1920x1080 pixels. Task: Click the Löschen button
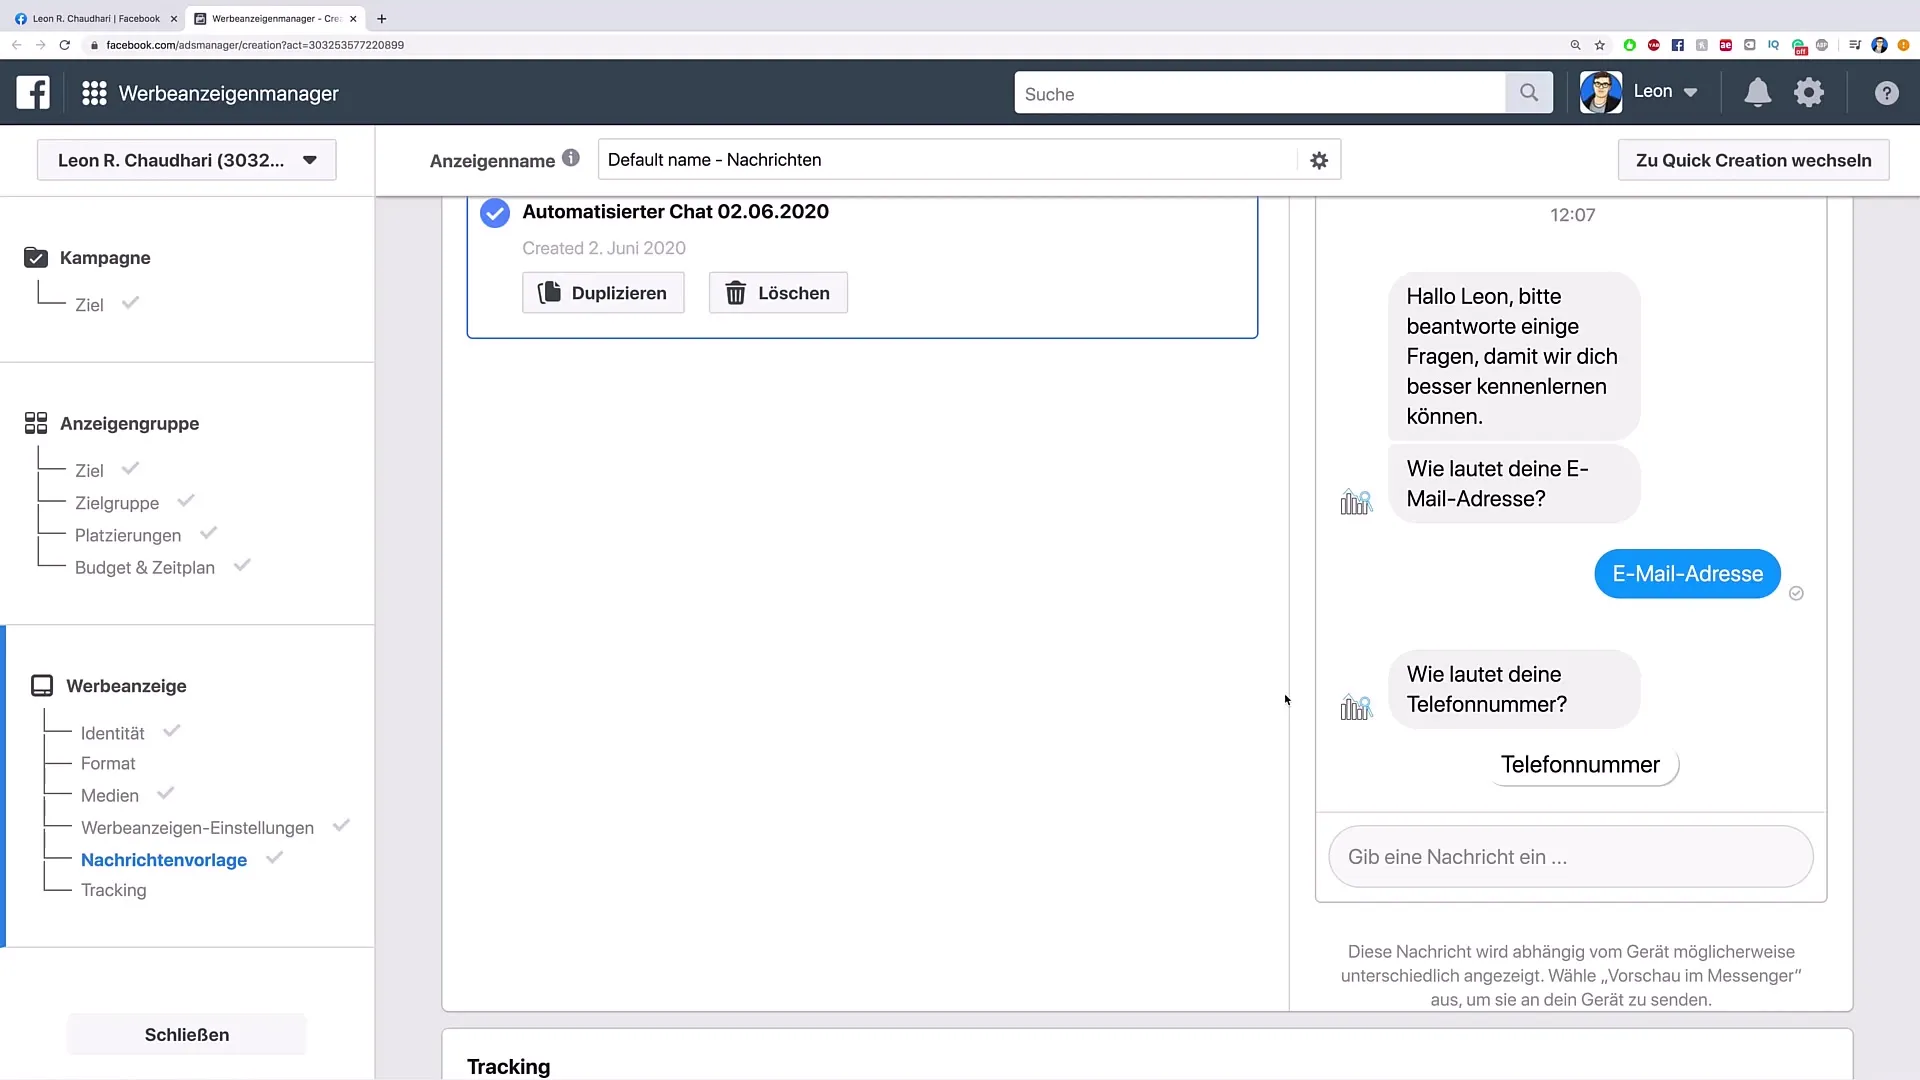(778, 293)
